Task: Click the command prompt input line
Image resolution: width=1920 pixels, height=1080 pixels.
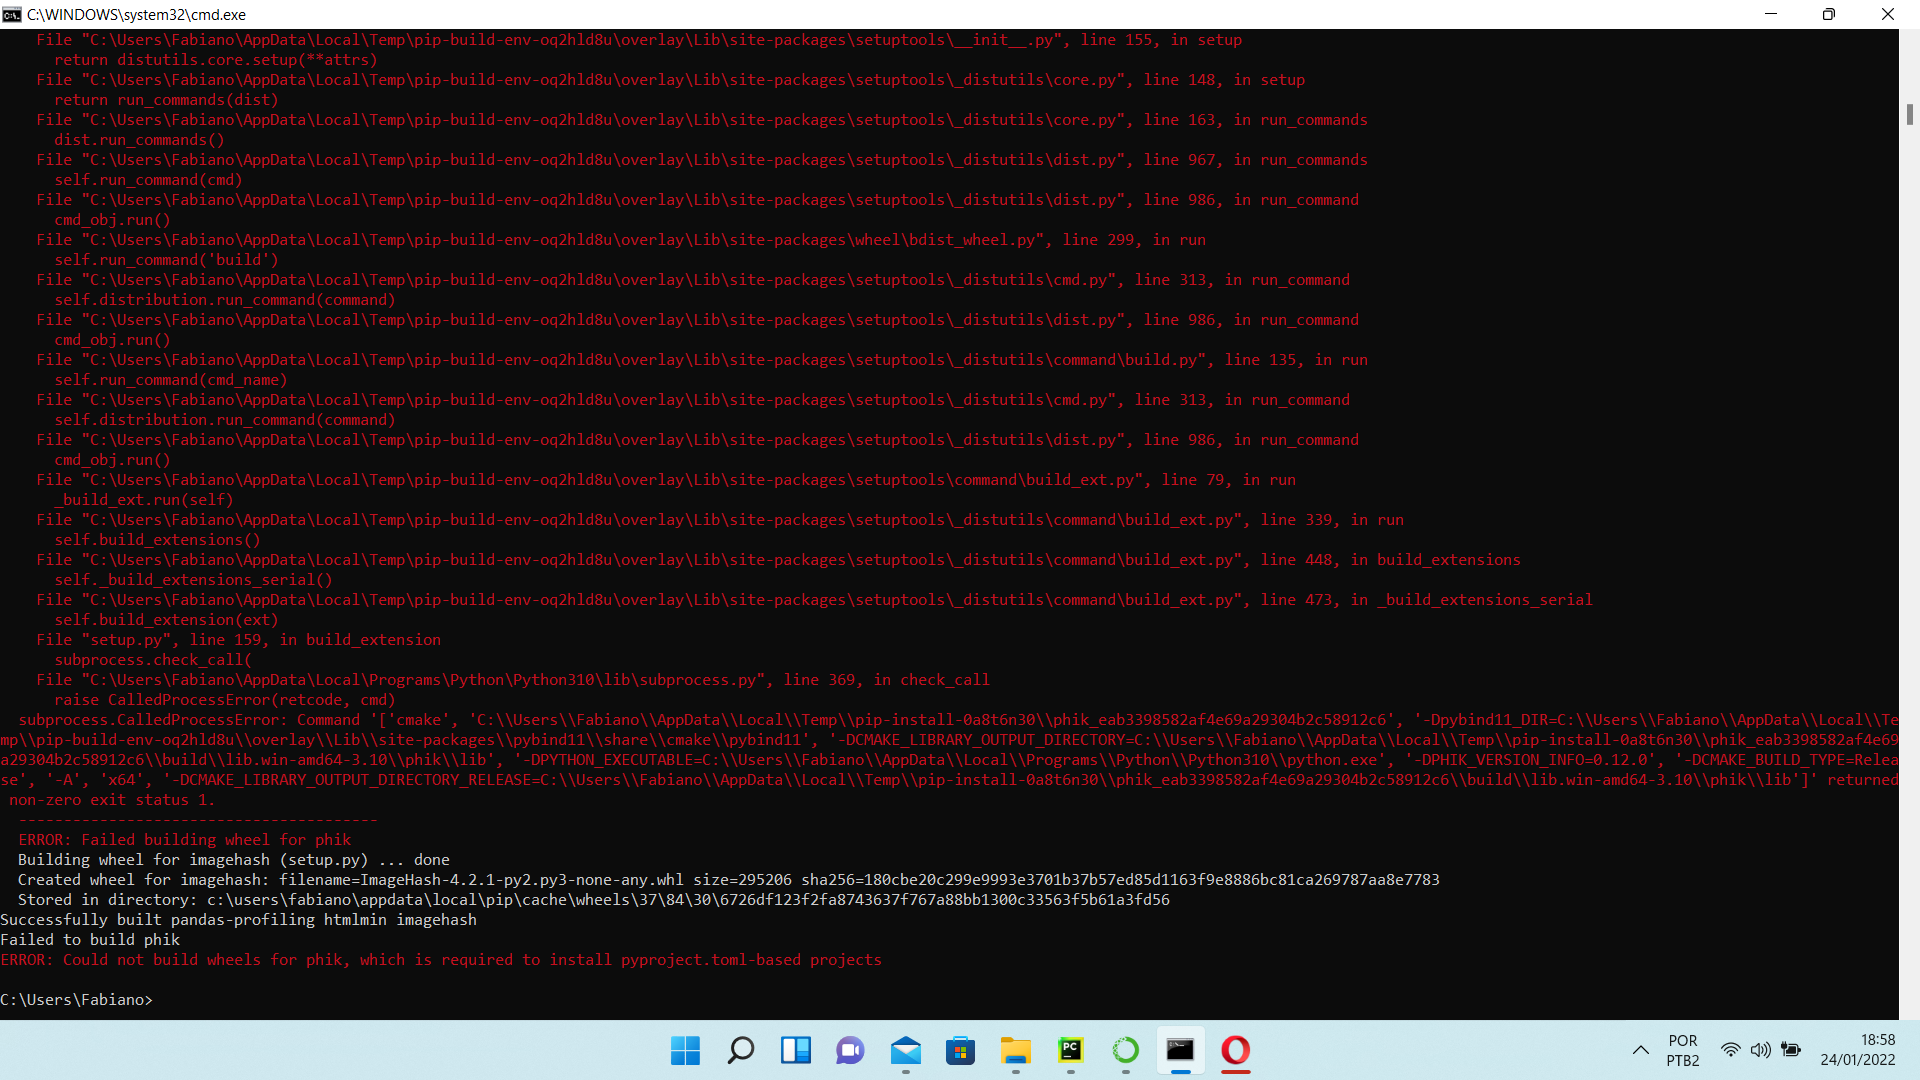Action: point(170,999)
